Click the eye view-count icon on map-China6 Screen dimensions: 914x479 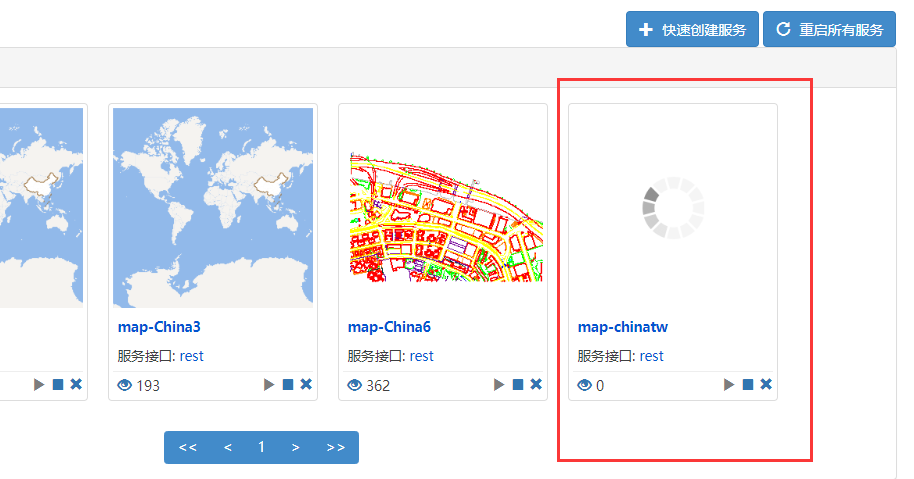click(x=354, y=385)
